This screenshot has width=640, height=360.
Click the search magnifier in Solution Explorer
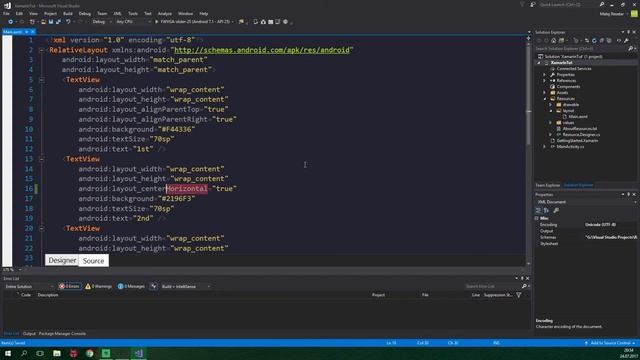coord(631,49)
